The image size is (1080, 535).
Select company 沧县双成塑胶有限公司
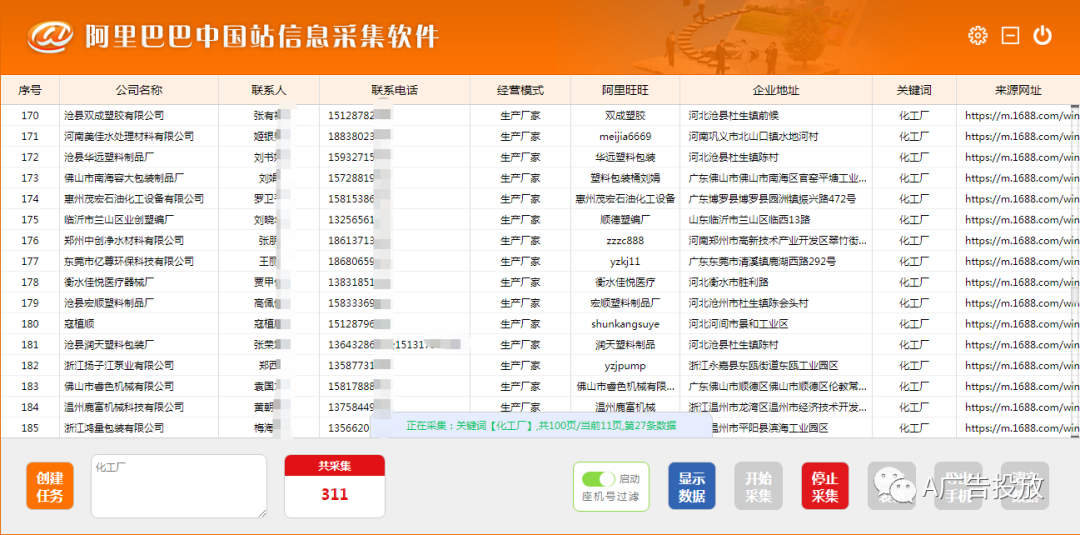pos(114,115)
